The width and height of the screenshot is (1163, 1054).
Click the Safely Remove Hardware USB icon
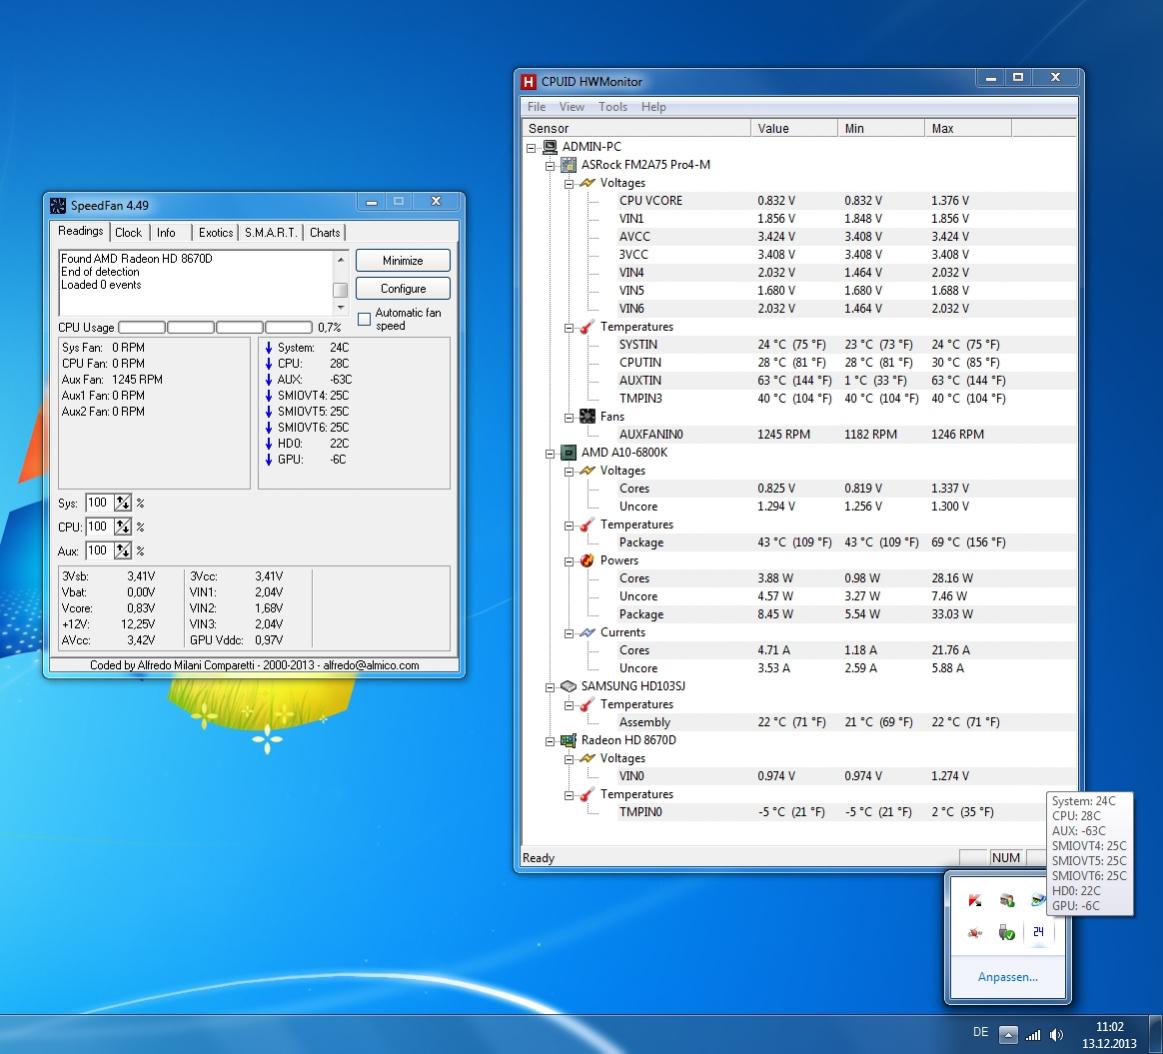1007,932
